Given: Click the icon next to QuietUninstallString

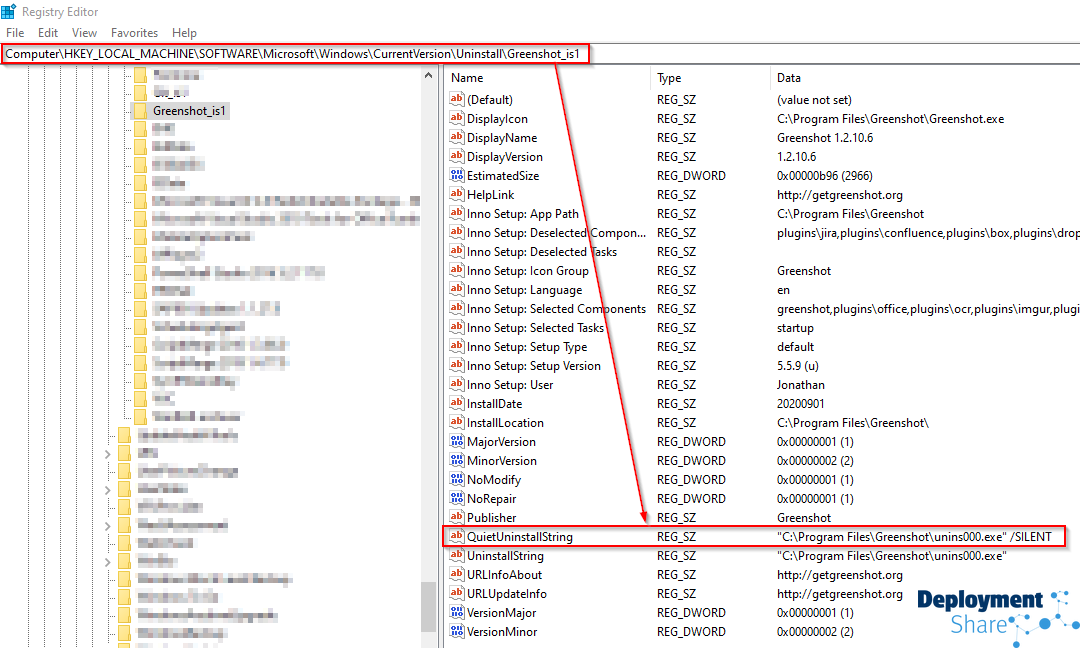Looking at the screenshot, I should coord(457,537).
